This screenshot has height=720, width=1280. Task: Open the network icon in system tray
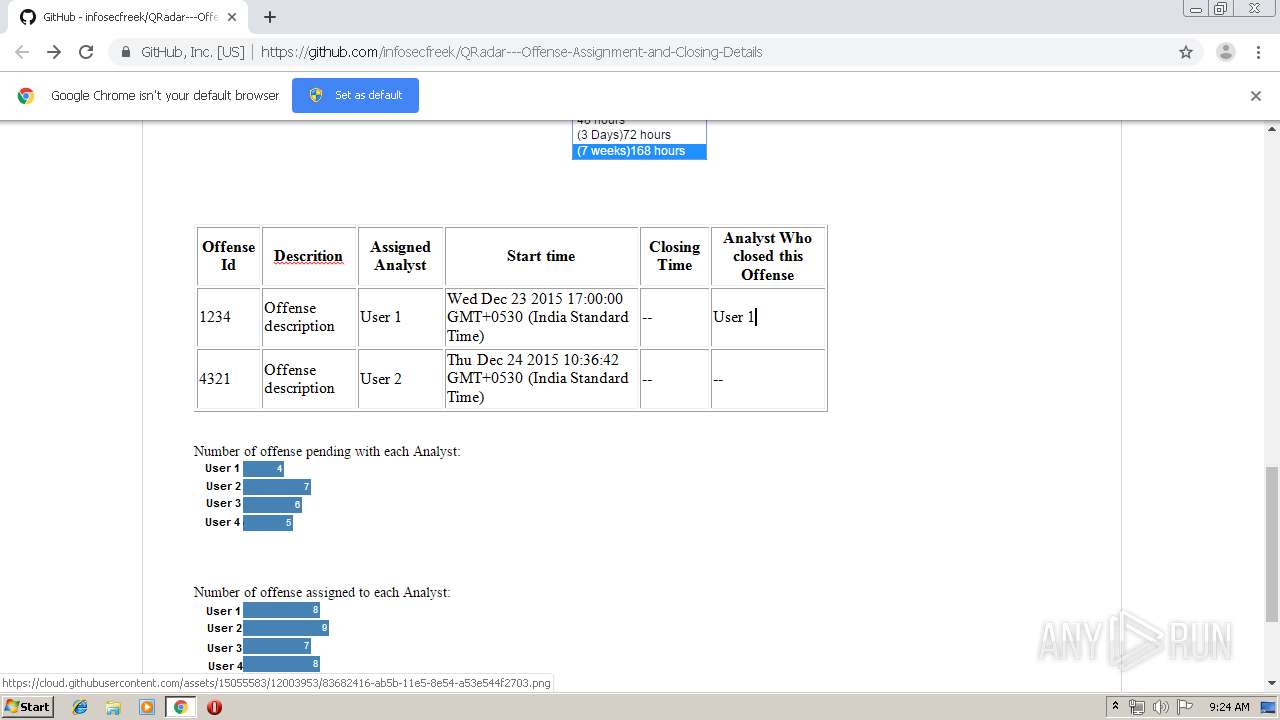click(1137, 707)
